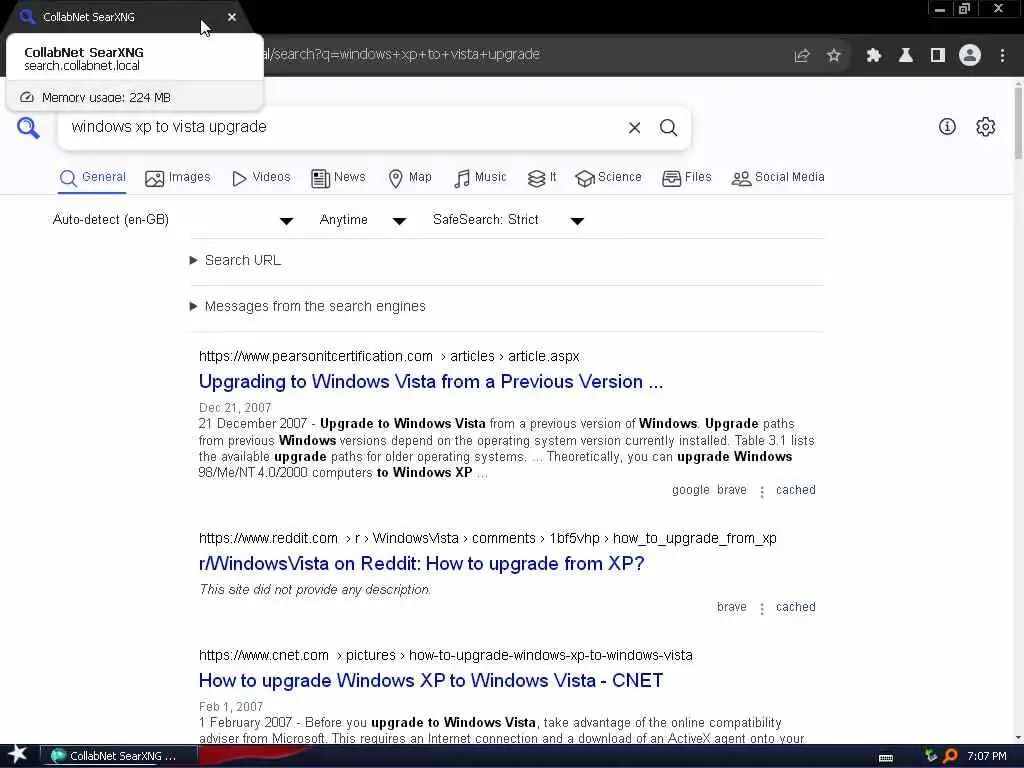Click the share page icon in address bar

[x=802, y=56]
